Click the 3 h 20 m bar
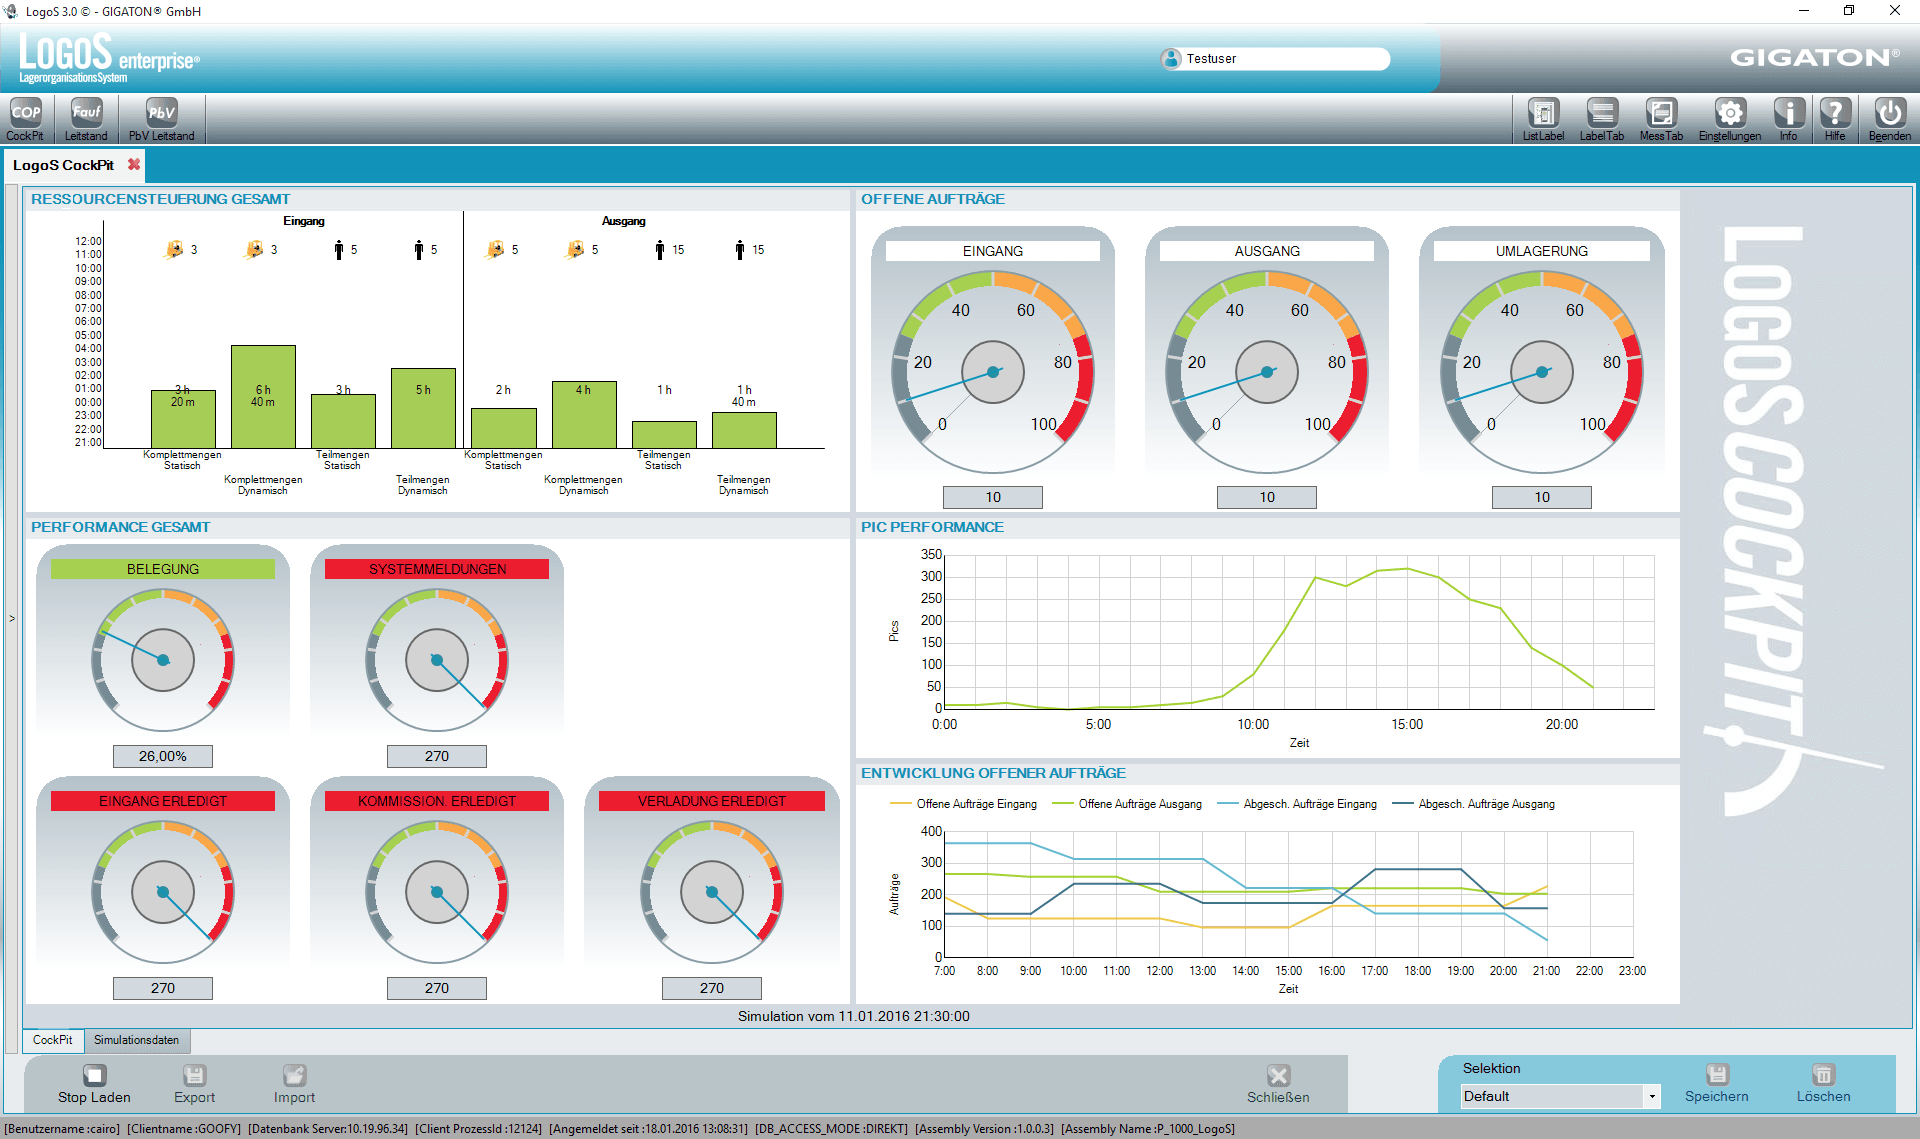The width and height of the screenshot is (1920, 1139). (x=183, y=419)
